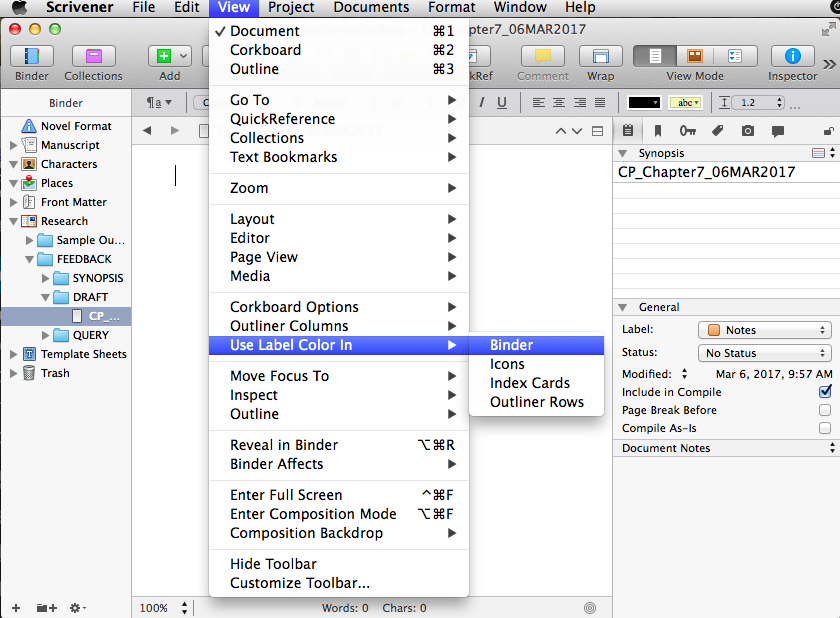This screenshot has width=840, height=618.
Task: Open the Format menu
Action: click(x=451, y=7)
